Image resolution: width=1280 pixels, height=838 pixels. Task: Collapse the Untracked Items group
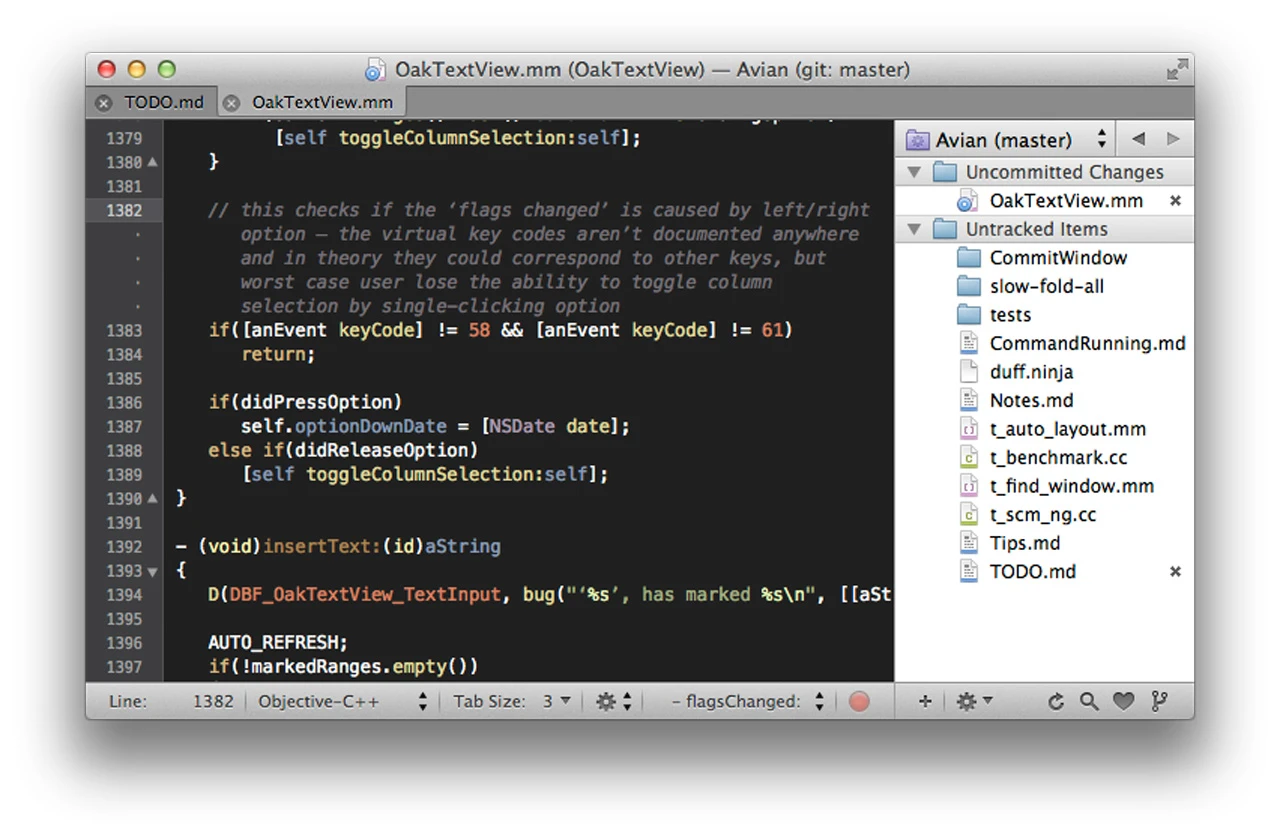point(913,229)
